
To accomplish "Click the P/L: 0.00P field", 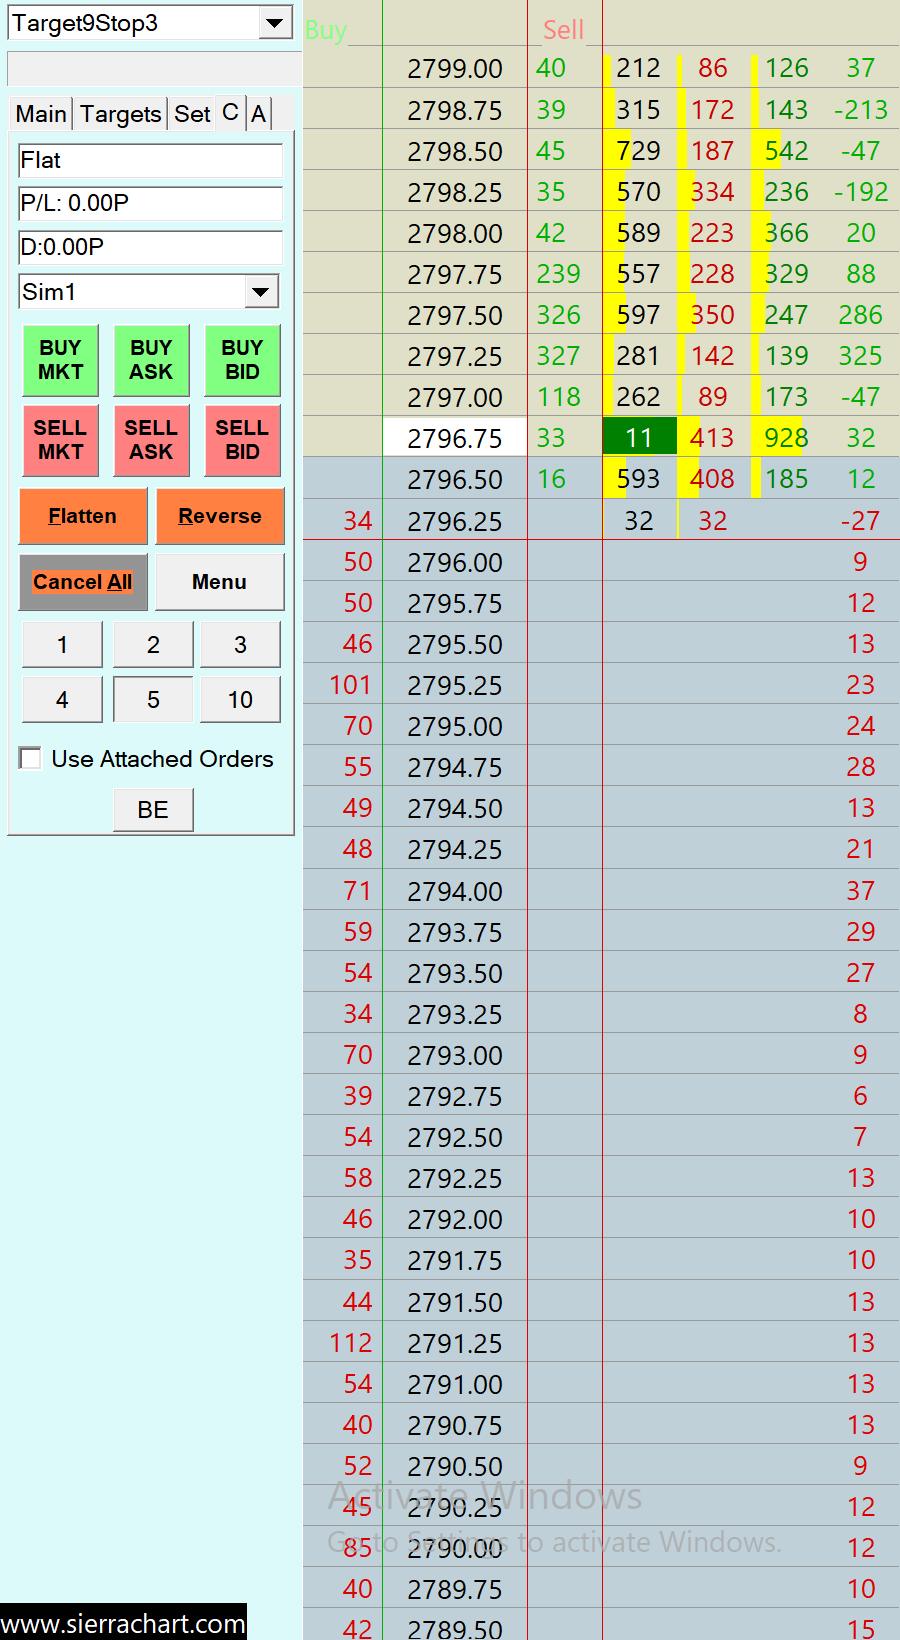I will tap(150, 204).
